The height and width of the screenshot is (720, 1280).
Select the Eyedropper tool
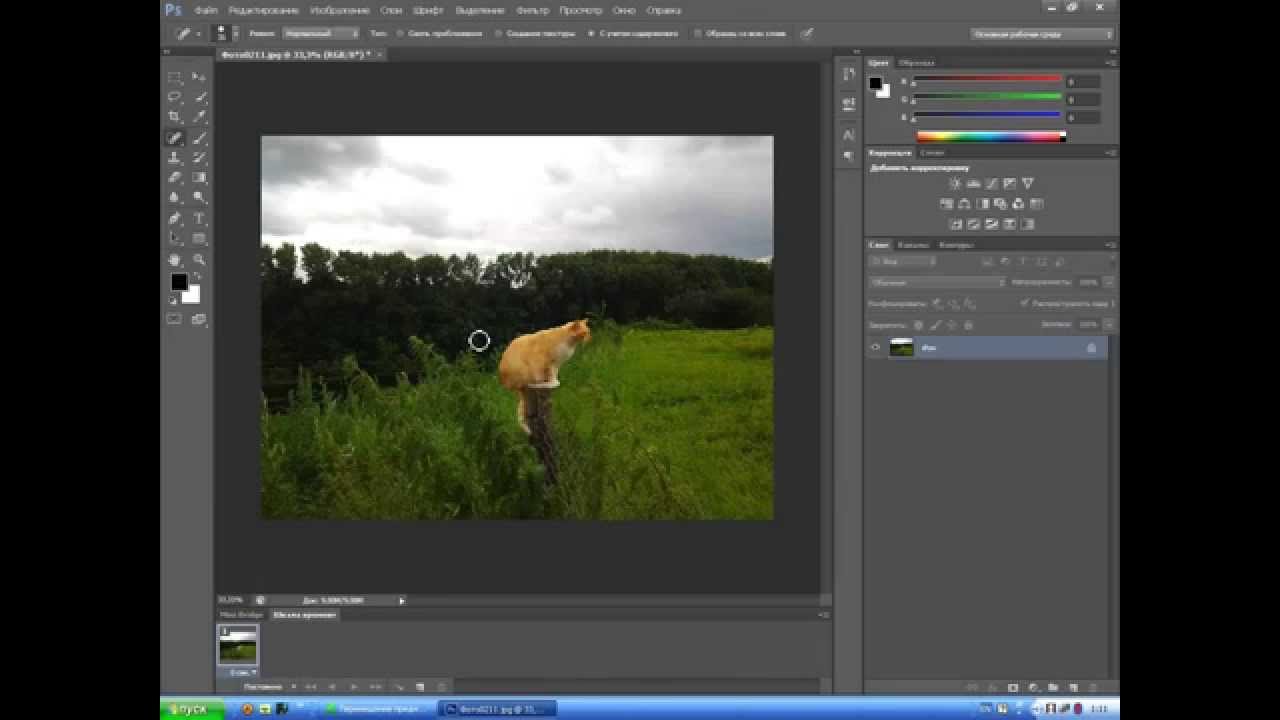click(x=199, y=117)
